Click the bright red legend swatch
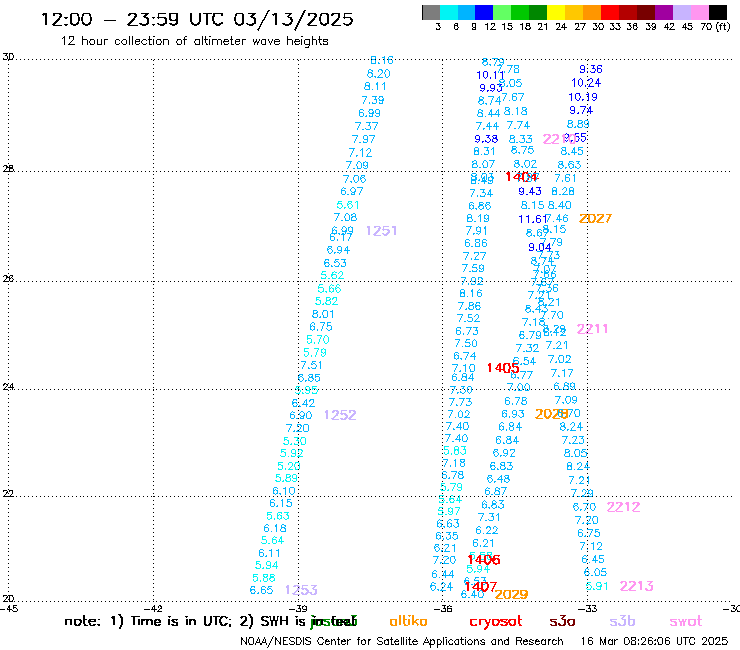This screenshot has width=740, height=650. pos(610,12)
